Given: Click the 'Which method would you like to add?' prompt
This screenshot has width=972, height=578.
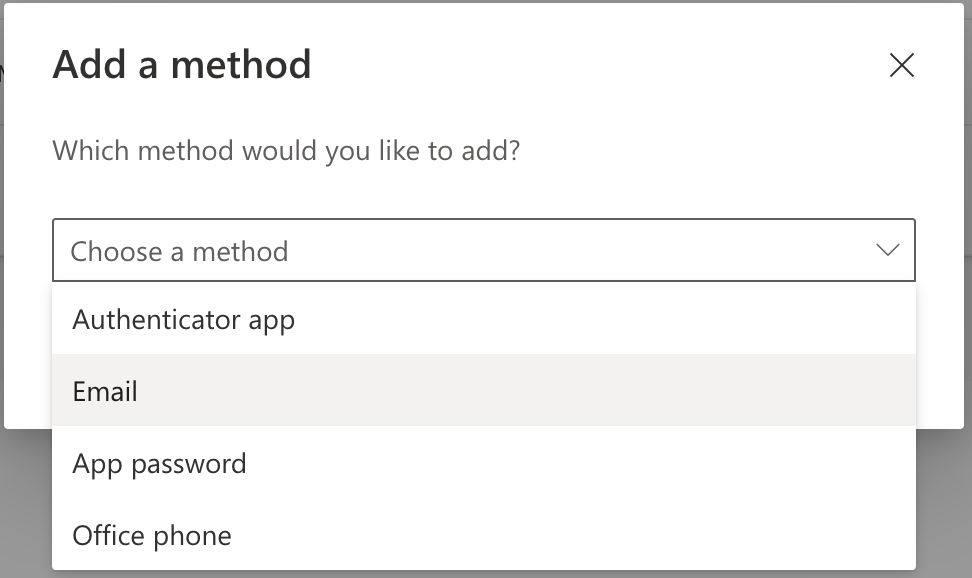Looking at the screenshot, I should coord(286,151).
